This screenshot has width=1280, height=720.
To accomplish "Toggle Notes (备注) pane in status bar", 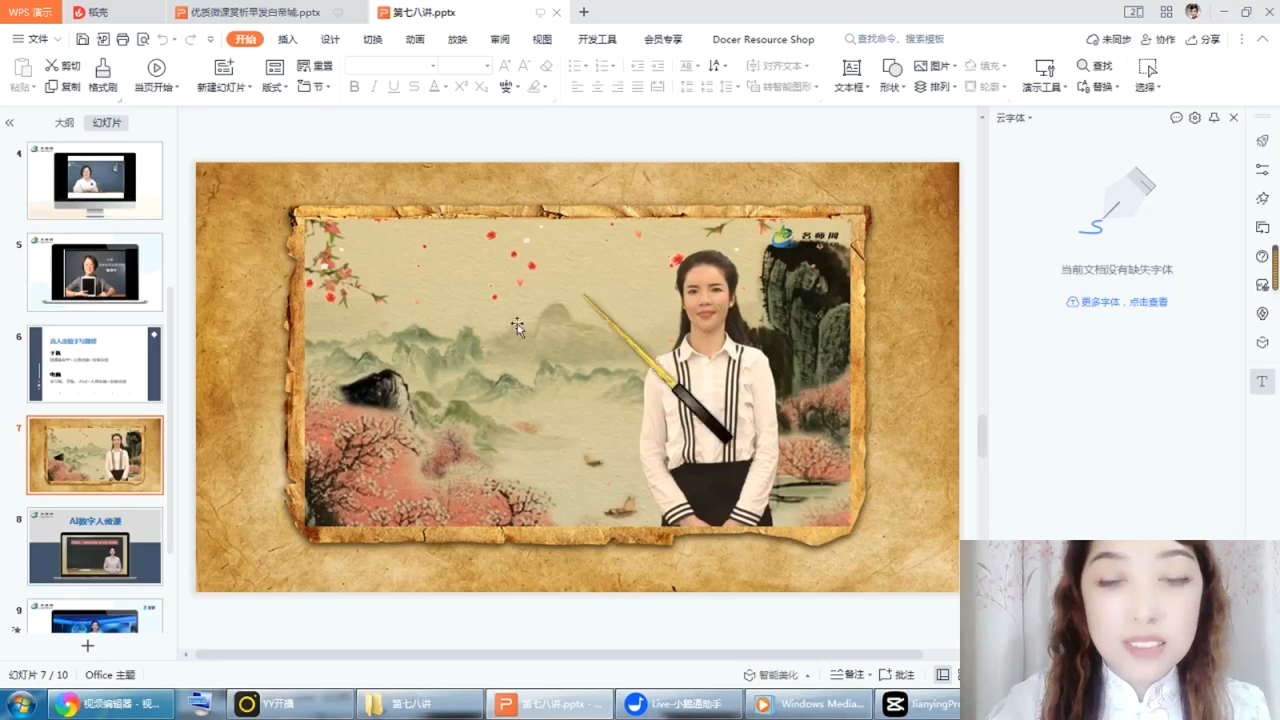I will 847,675.
